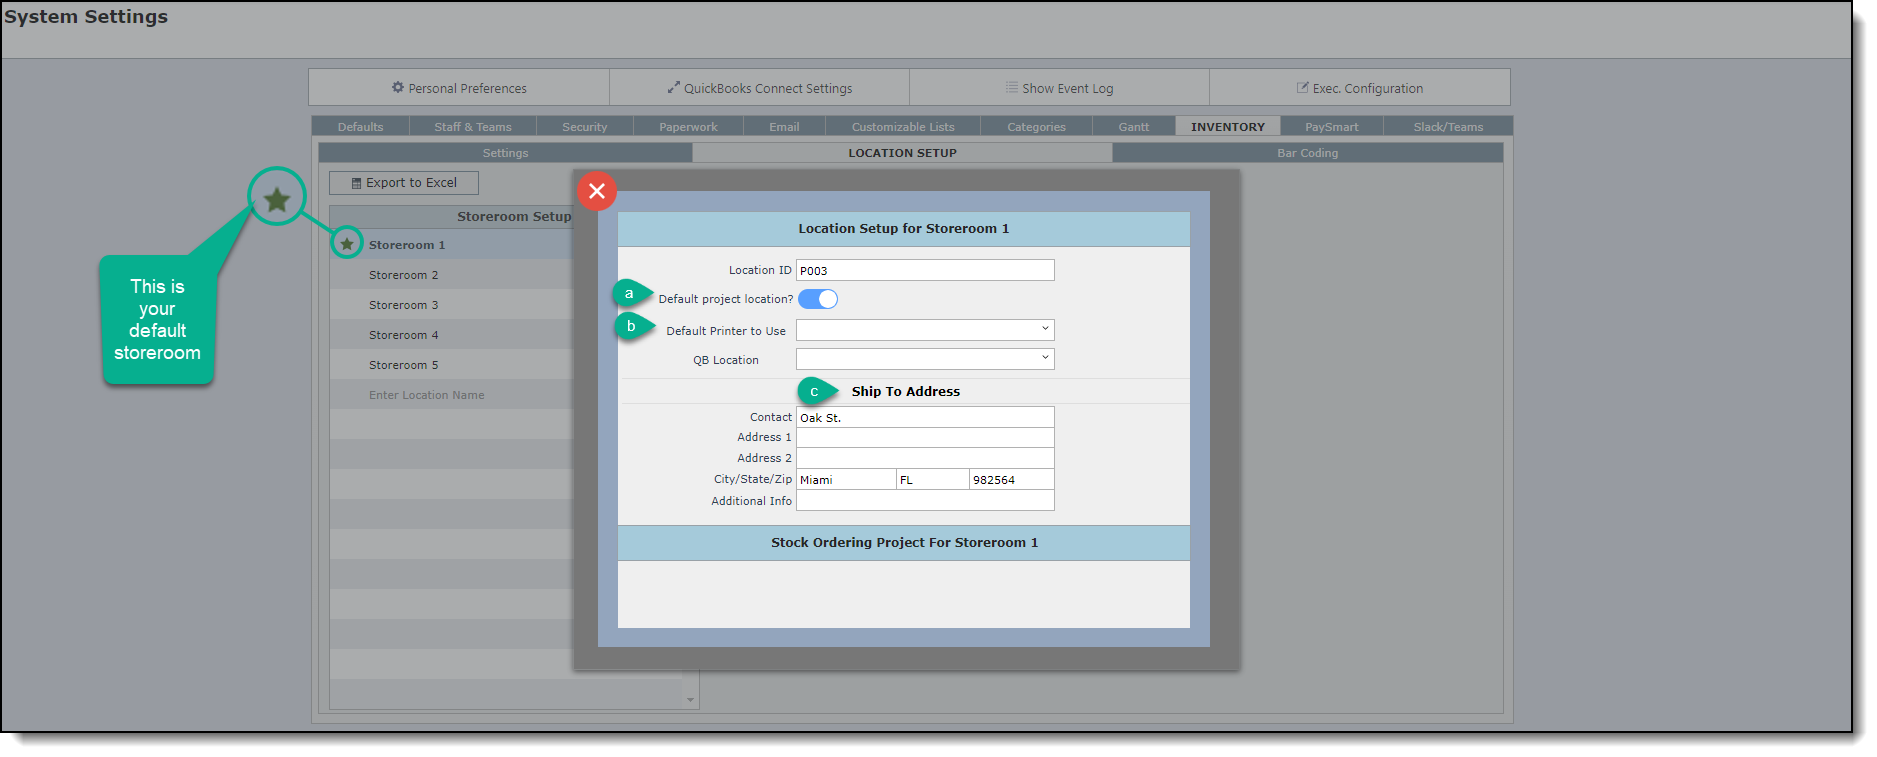Open the Customizable Lists tab
1877x757 pixels.
tap(903, 127)
